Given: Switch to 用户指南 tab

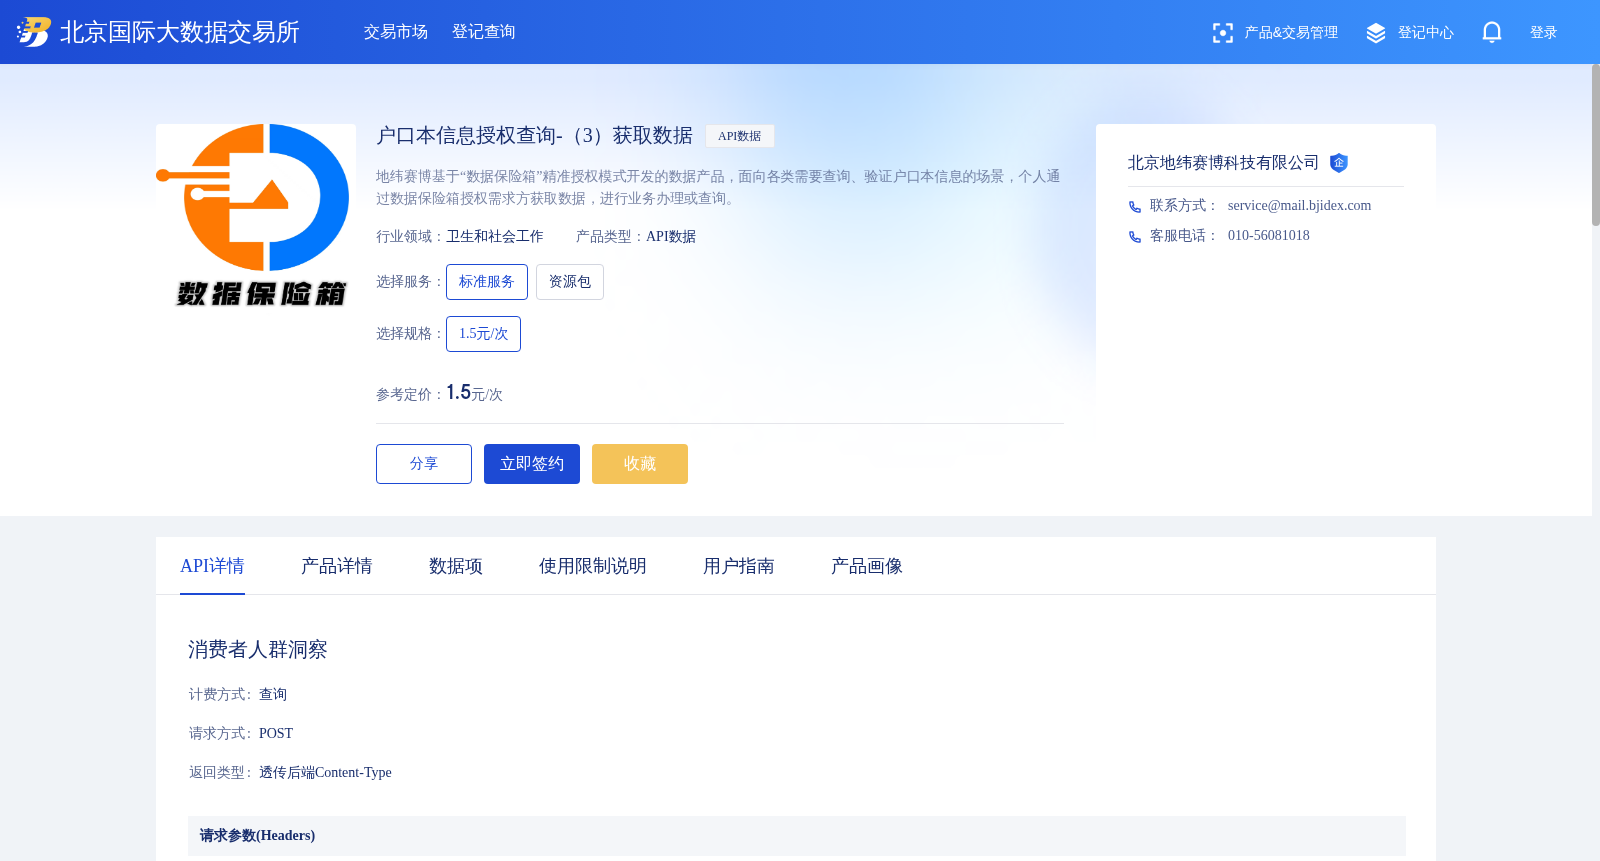Looking at the screenshot, I should pyautogui.click(x=739, y=566).
